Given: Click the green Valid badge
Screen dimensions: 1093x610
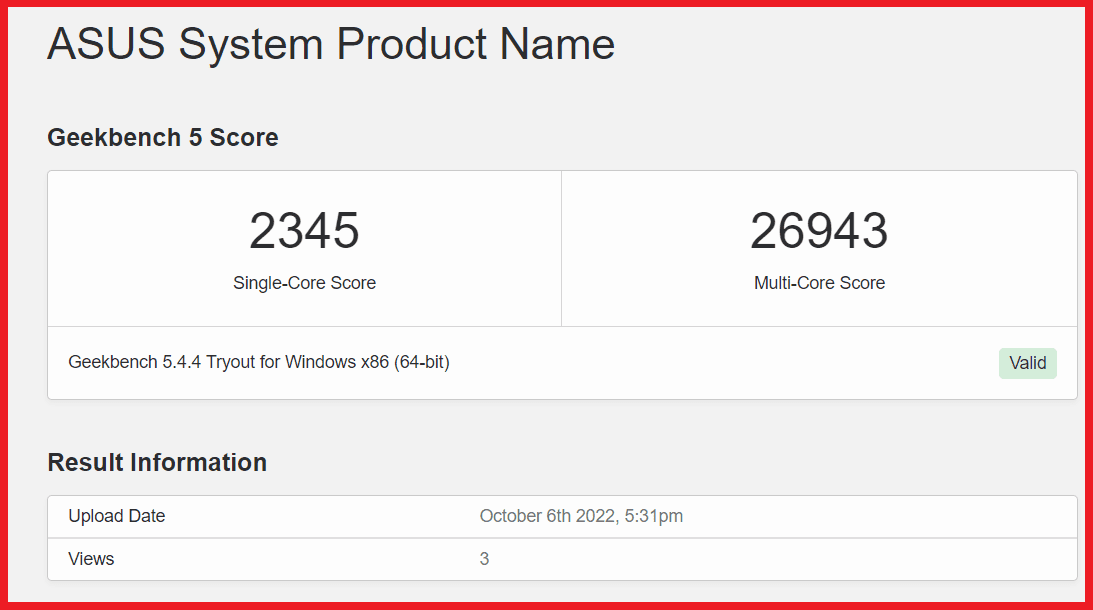Looking at the screenshot, I should click(x=1027, y=363).
